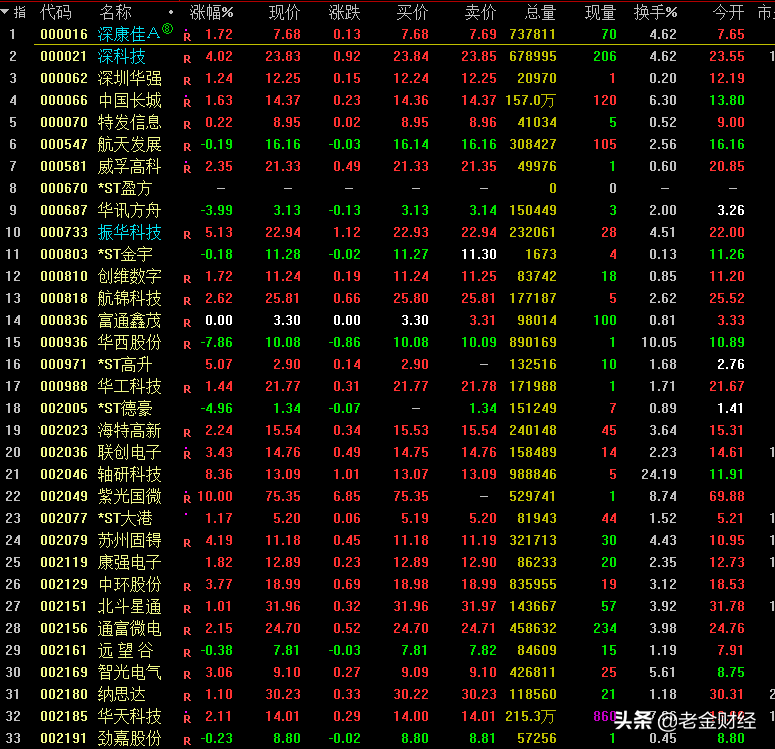The width and height of the screenshot is (775, 749).
Task: Click the 今开 column header
Action: click(729, 12)
